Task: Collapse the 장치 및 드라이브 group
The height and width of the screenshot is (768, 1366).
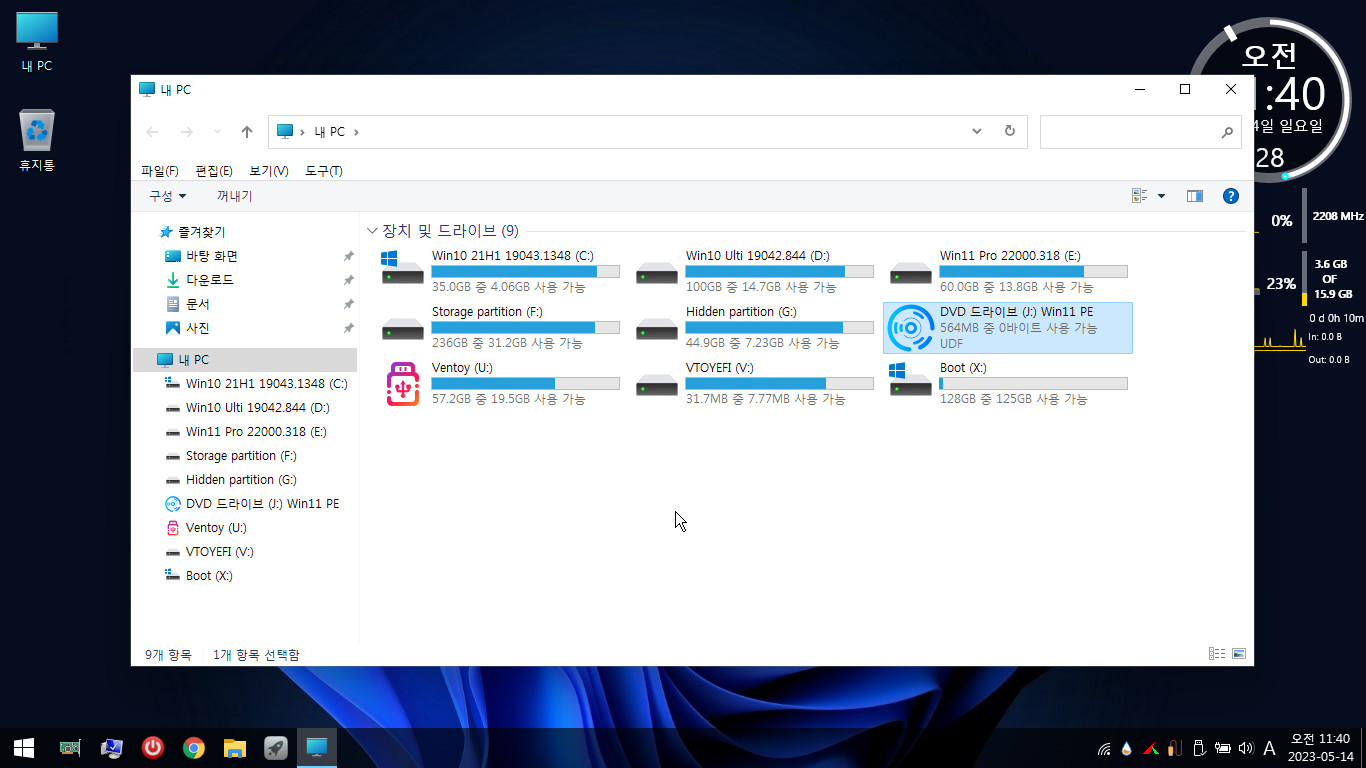Action: [373, 231]
